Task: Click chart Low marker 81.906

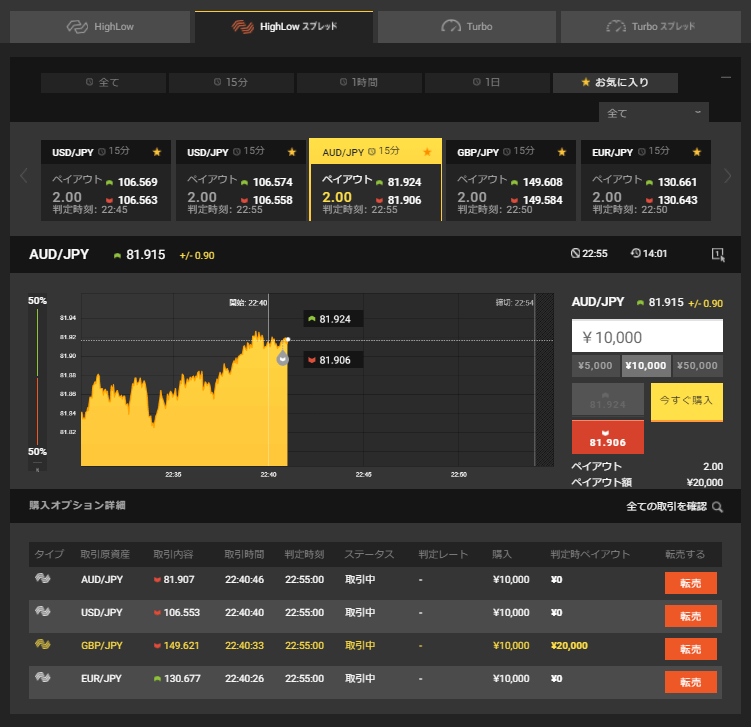Action: pyautogui.click(x=333, y=360)
